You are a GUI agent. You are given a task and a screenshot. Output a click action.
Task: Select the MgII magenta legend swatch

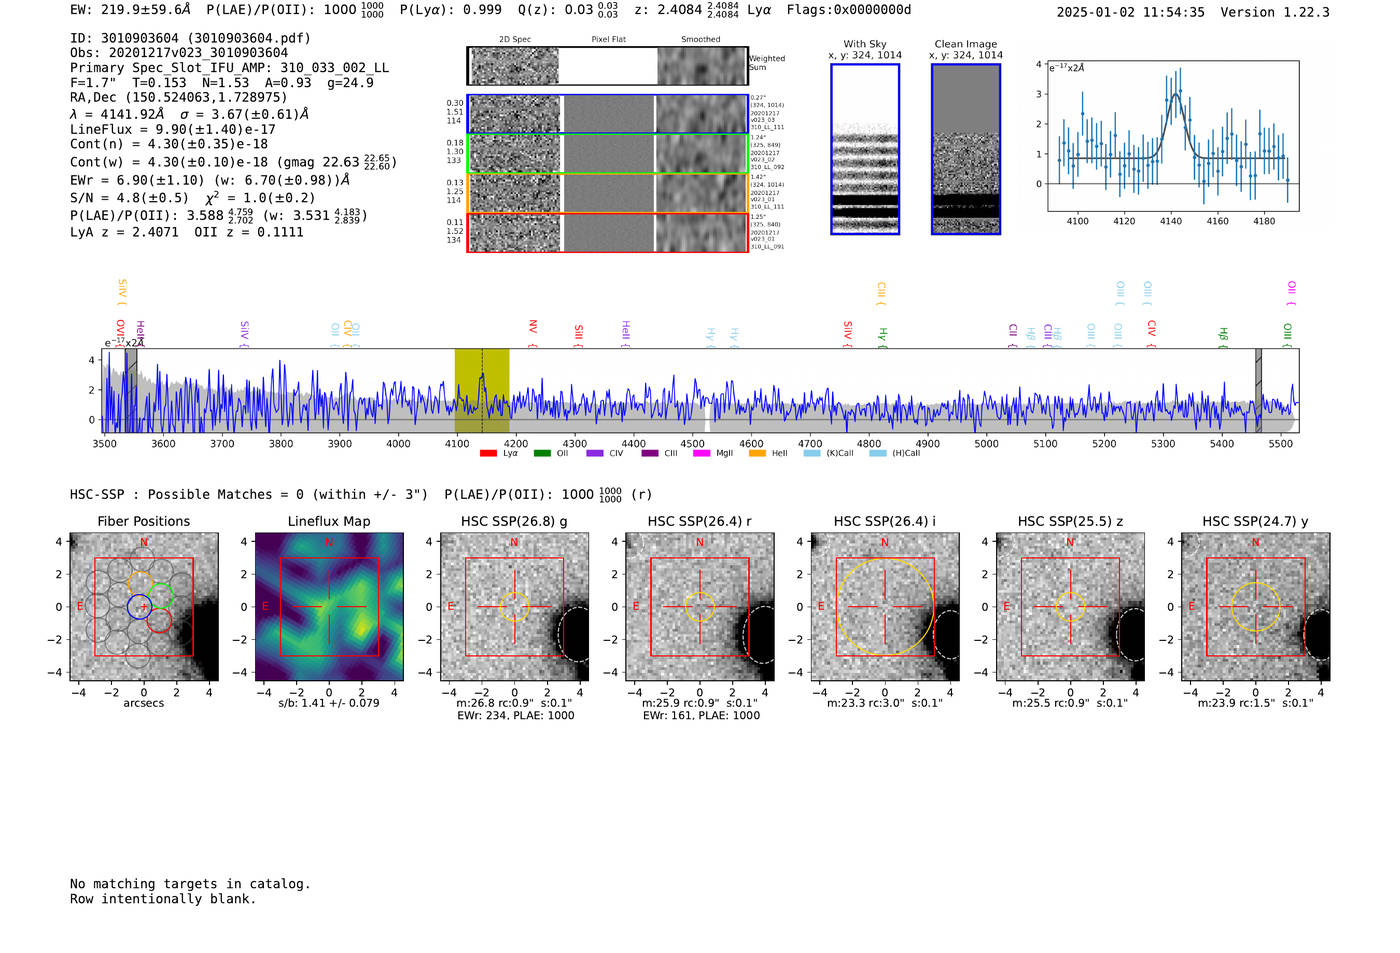(701, 453)
